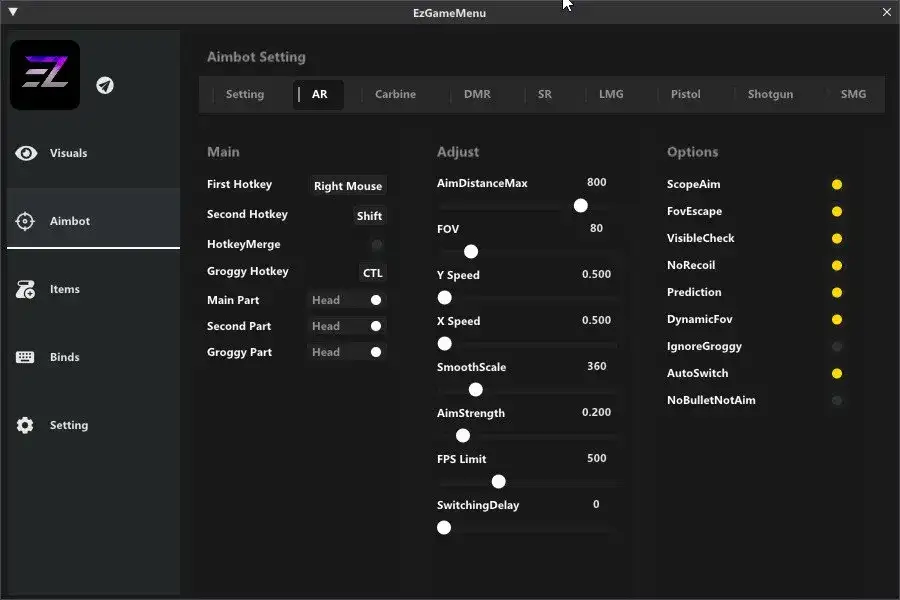Click the Right Mouse first hotkey button

(x=347, y=186)
